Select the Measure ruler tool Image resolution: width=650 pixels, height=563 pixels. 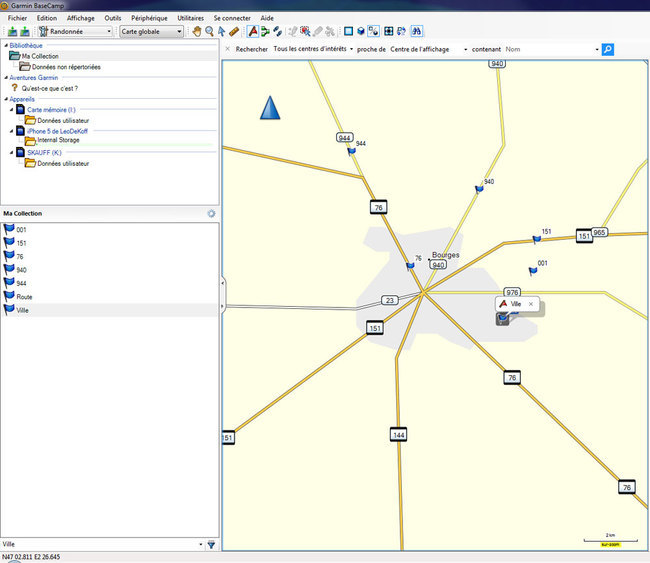[234, 31]
